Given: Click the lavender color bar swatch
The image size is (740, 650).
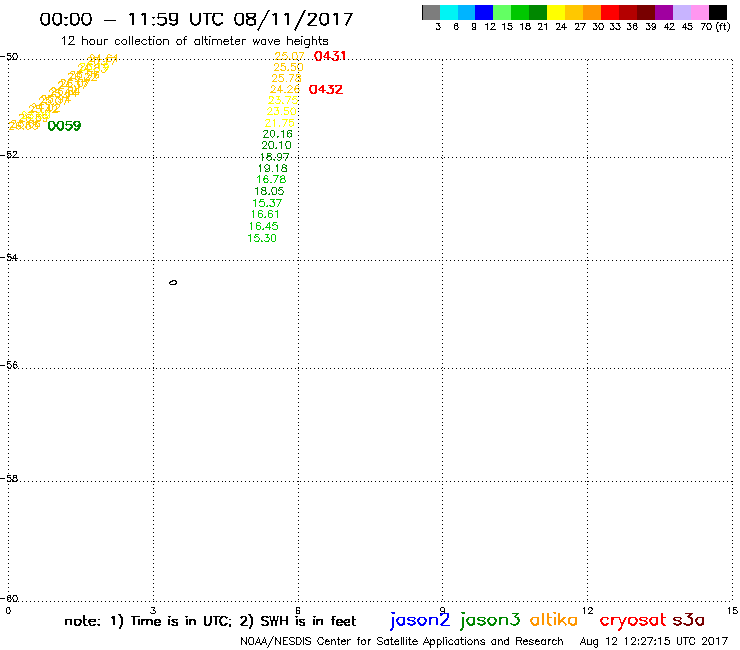Looking at the screenshot, I should (681, 12).
